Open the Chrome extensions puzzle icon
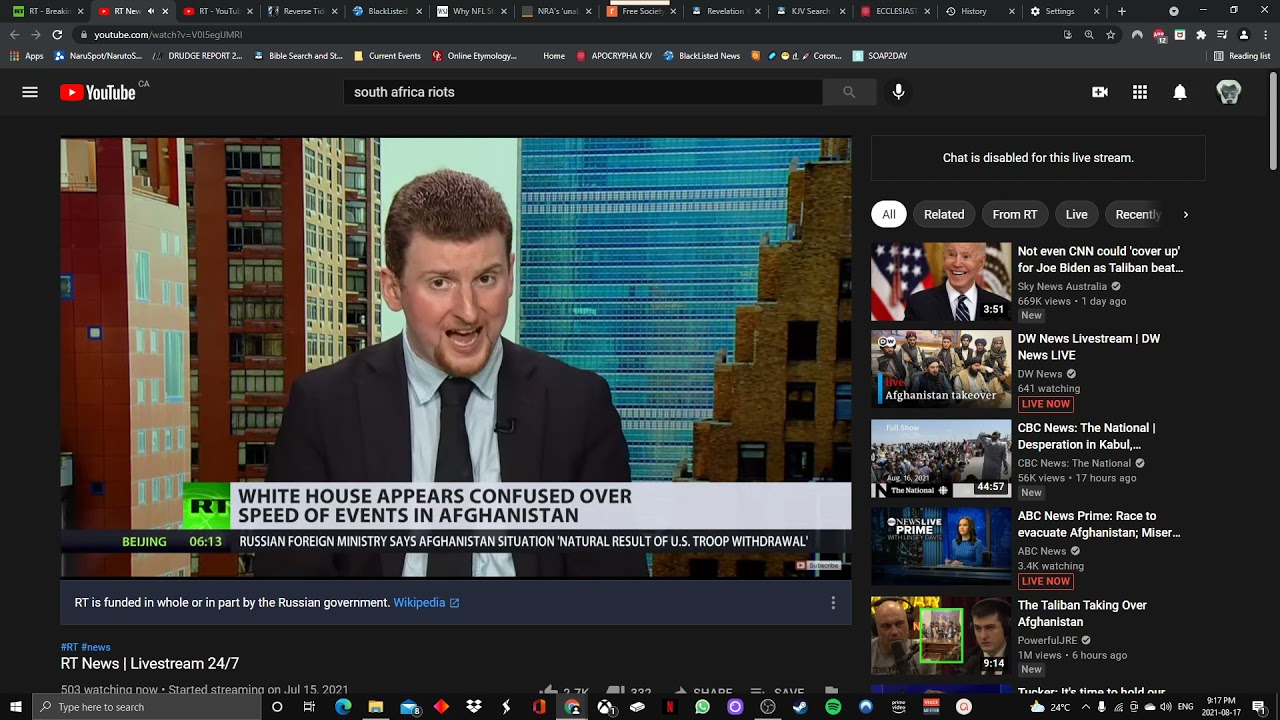Image resolution: width=1280 pixels, height=720 pixels. 1201,34
